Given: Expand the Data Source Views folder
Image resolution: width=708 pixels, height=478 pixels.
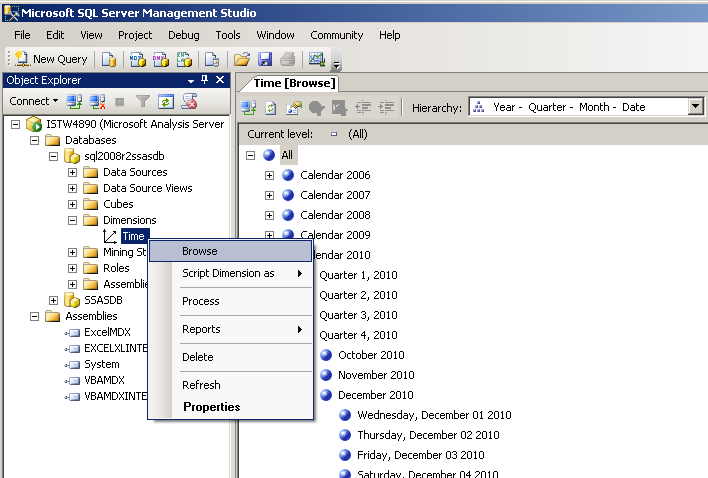Looking at the screenshot, I should pos(72,188).
